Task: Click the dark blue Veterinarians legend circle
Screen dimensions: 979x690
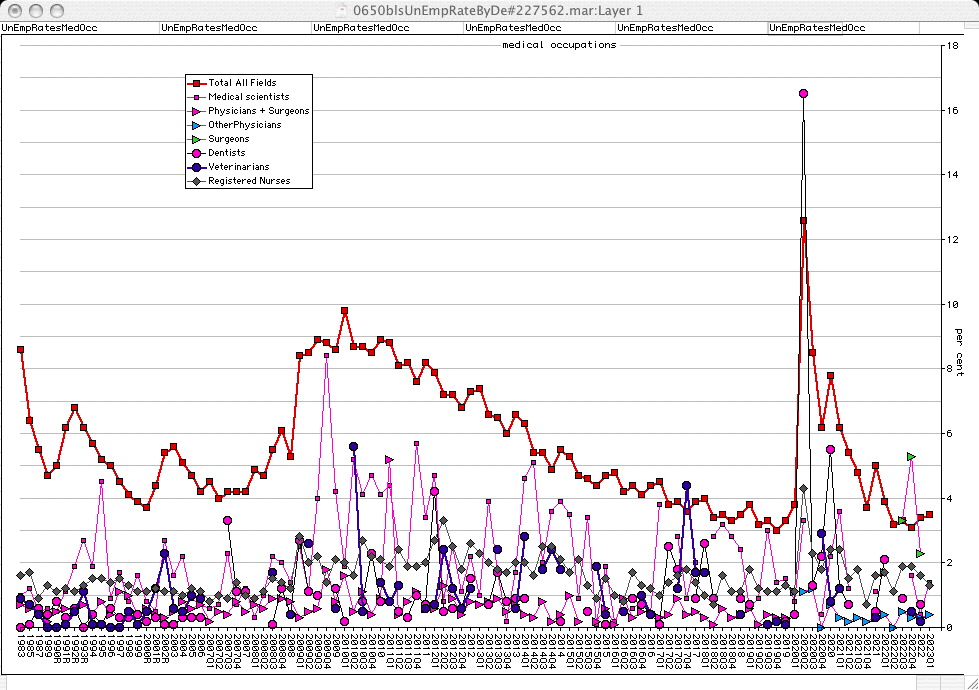Action: [x=198, y=167]
